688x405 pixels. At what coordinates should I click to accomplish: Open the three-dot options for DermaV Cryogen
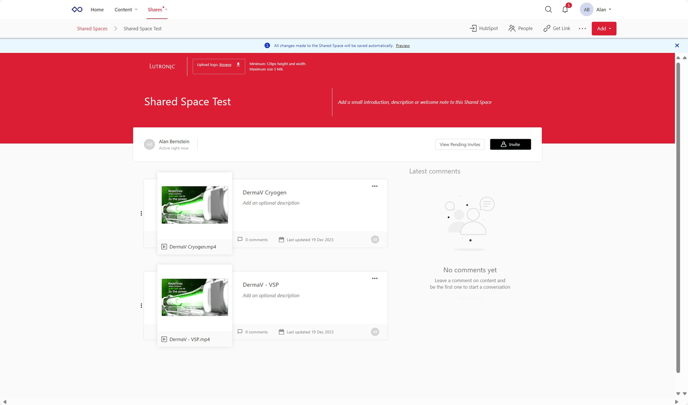[375, 186]
